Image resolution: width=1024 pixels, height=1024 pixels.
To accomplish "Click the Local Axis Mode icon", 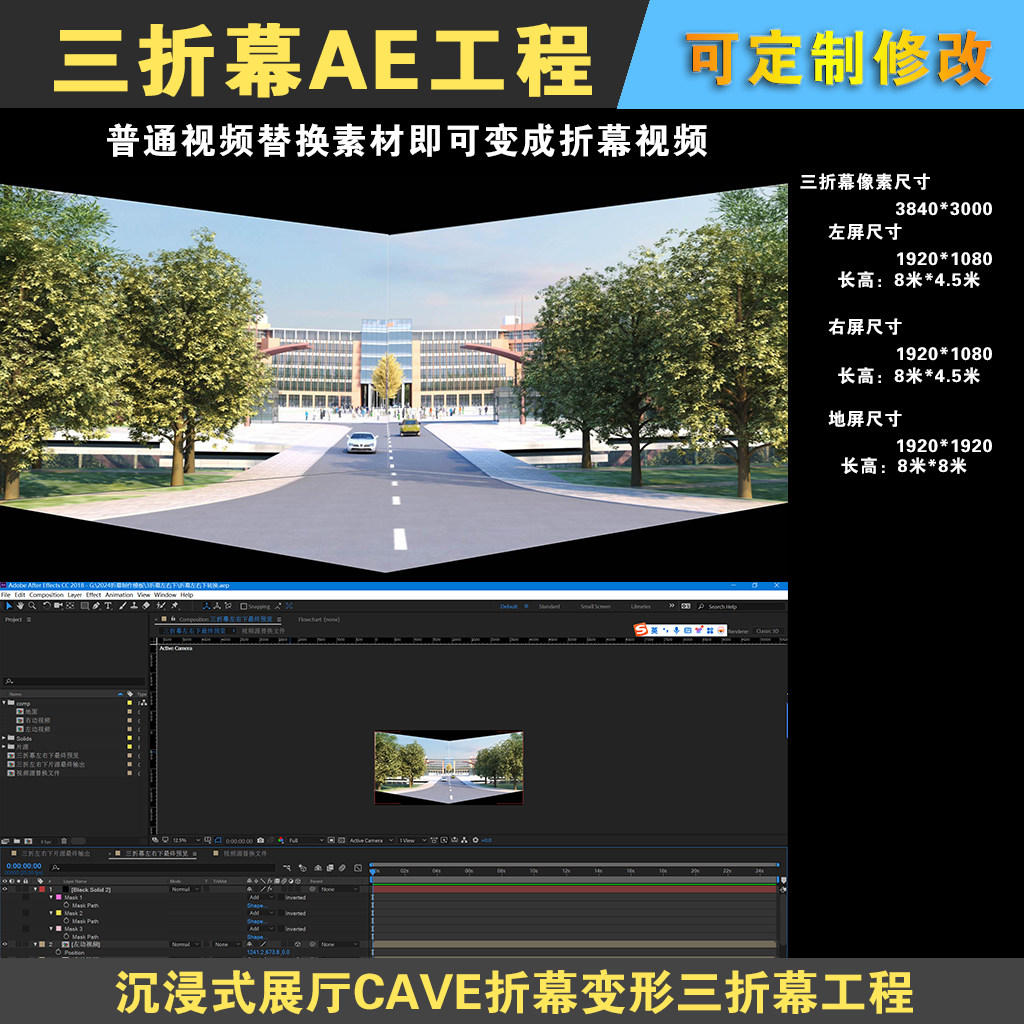I will (206, 606).
